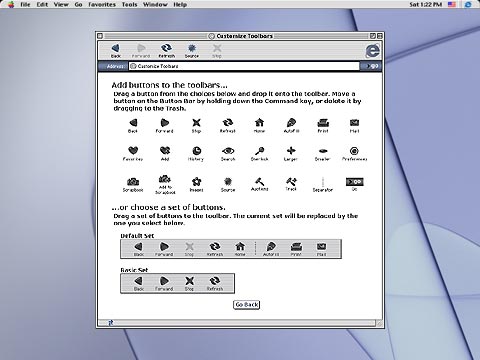Click Source in the browser's top toolbar

(x=192, y=51)
